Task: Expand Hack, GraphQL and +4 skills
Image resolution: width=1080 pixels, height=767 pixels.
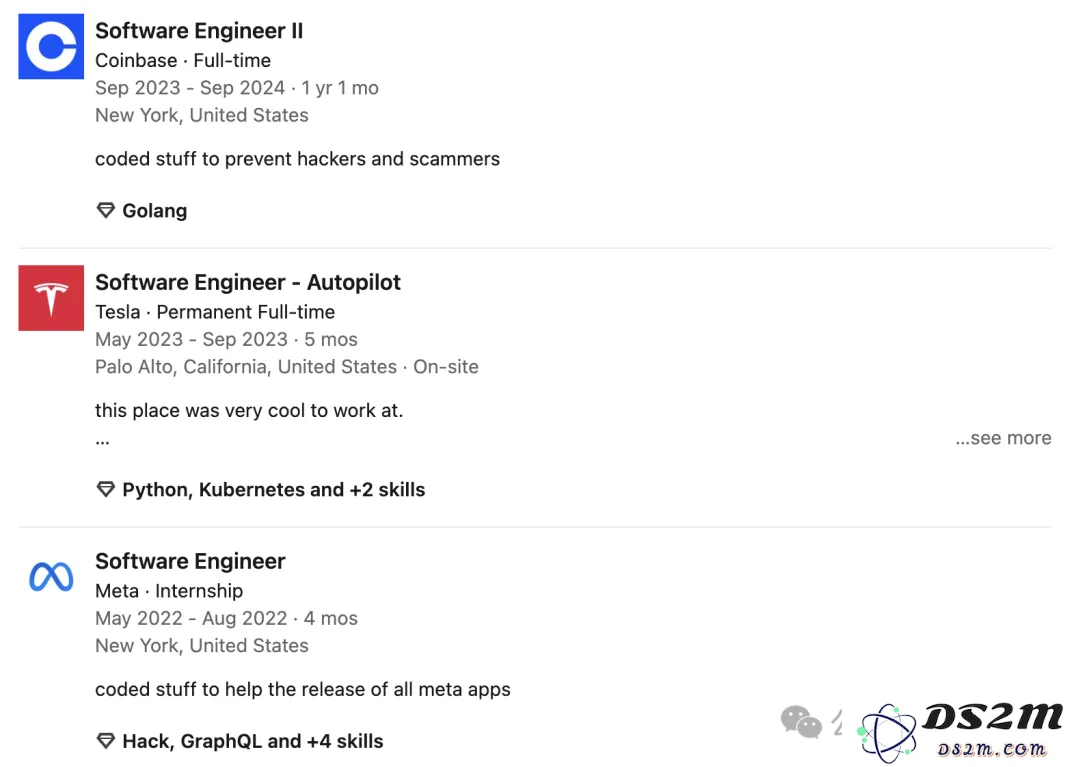Action: point(253,741)
